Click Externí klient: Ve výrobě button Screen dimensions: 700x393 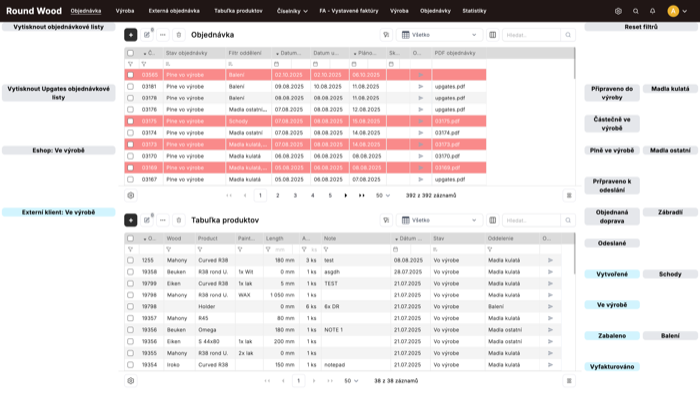[x=58, y=212]
